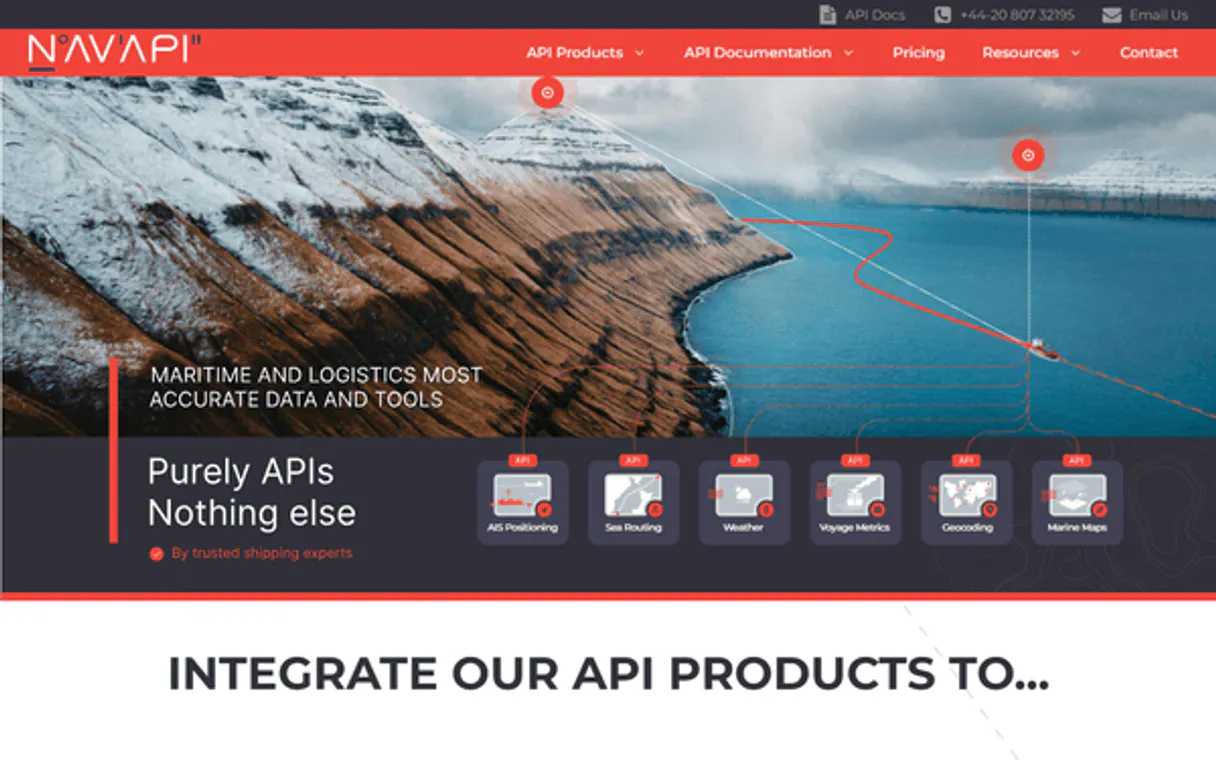Click the phone icon in top bar
This screenshot has width=1216, height=760.
click(942, 15)
